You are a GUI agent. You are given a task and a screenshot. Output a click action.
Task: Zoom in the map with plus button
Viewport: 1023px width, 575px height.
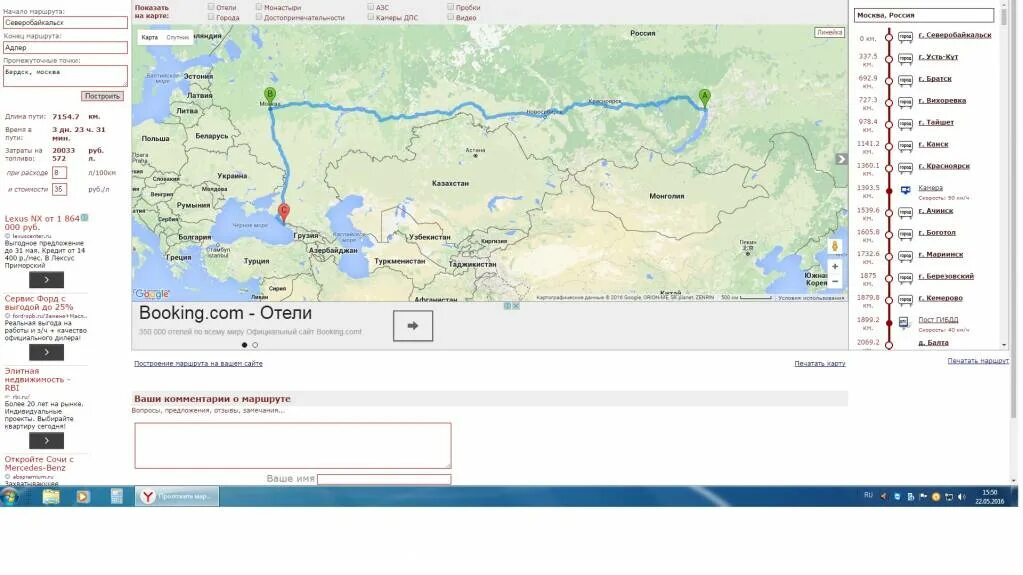click(x=834, y=266)
